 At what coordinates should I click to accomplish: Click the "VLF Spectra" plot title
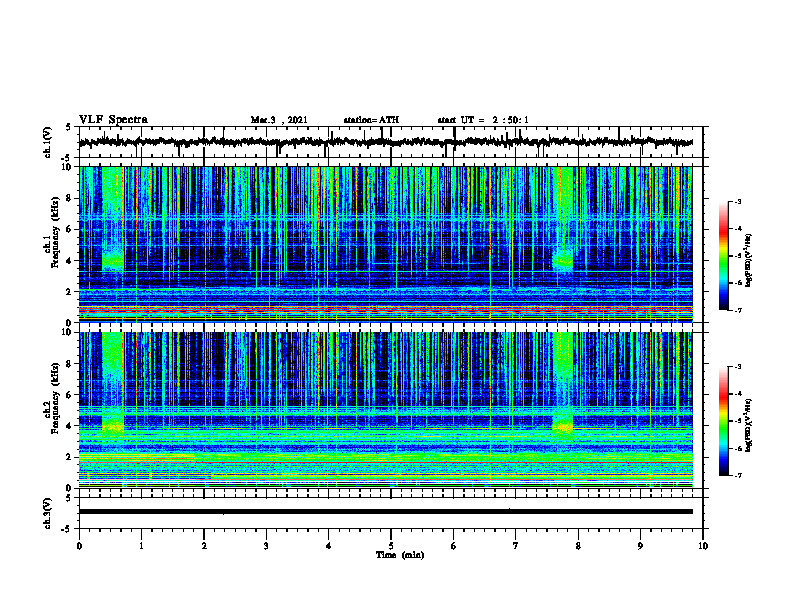click(x=113, y=120)
